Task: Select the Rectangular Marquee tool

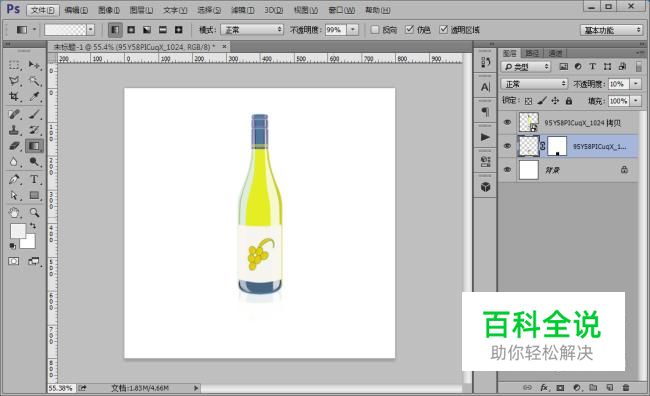Action: [x=14, y=65]
